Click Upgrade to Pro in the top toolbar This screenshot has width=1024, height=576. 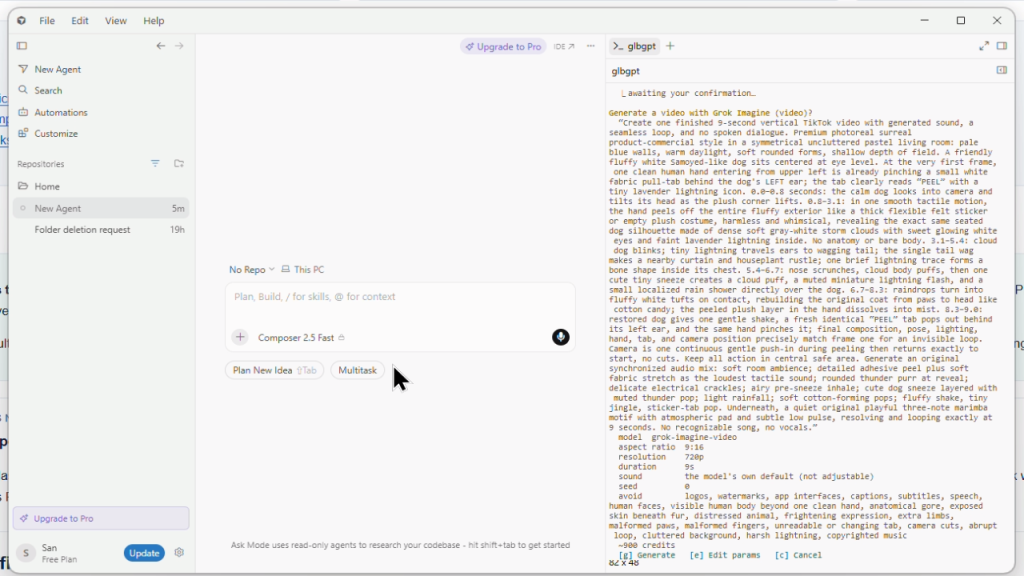point(503,46)
